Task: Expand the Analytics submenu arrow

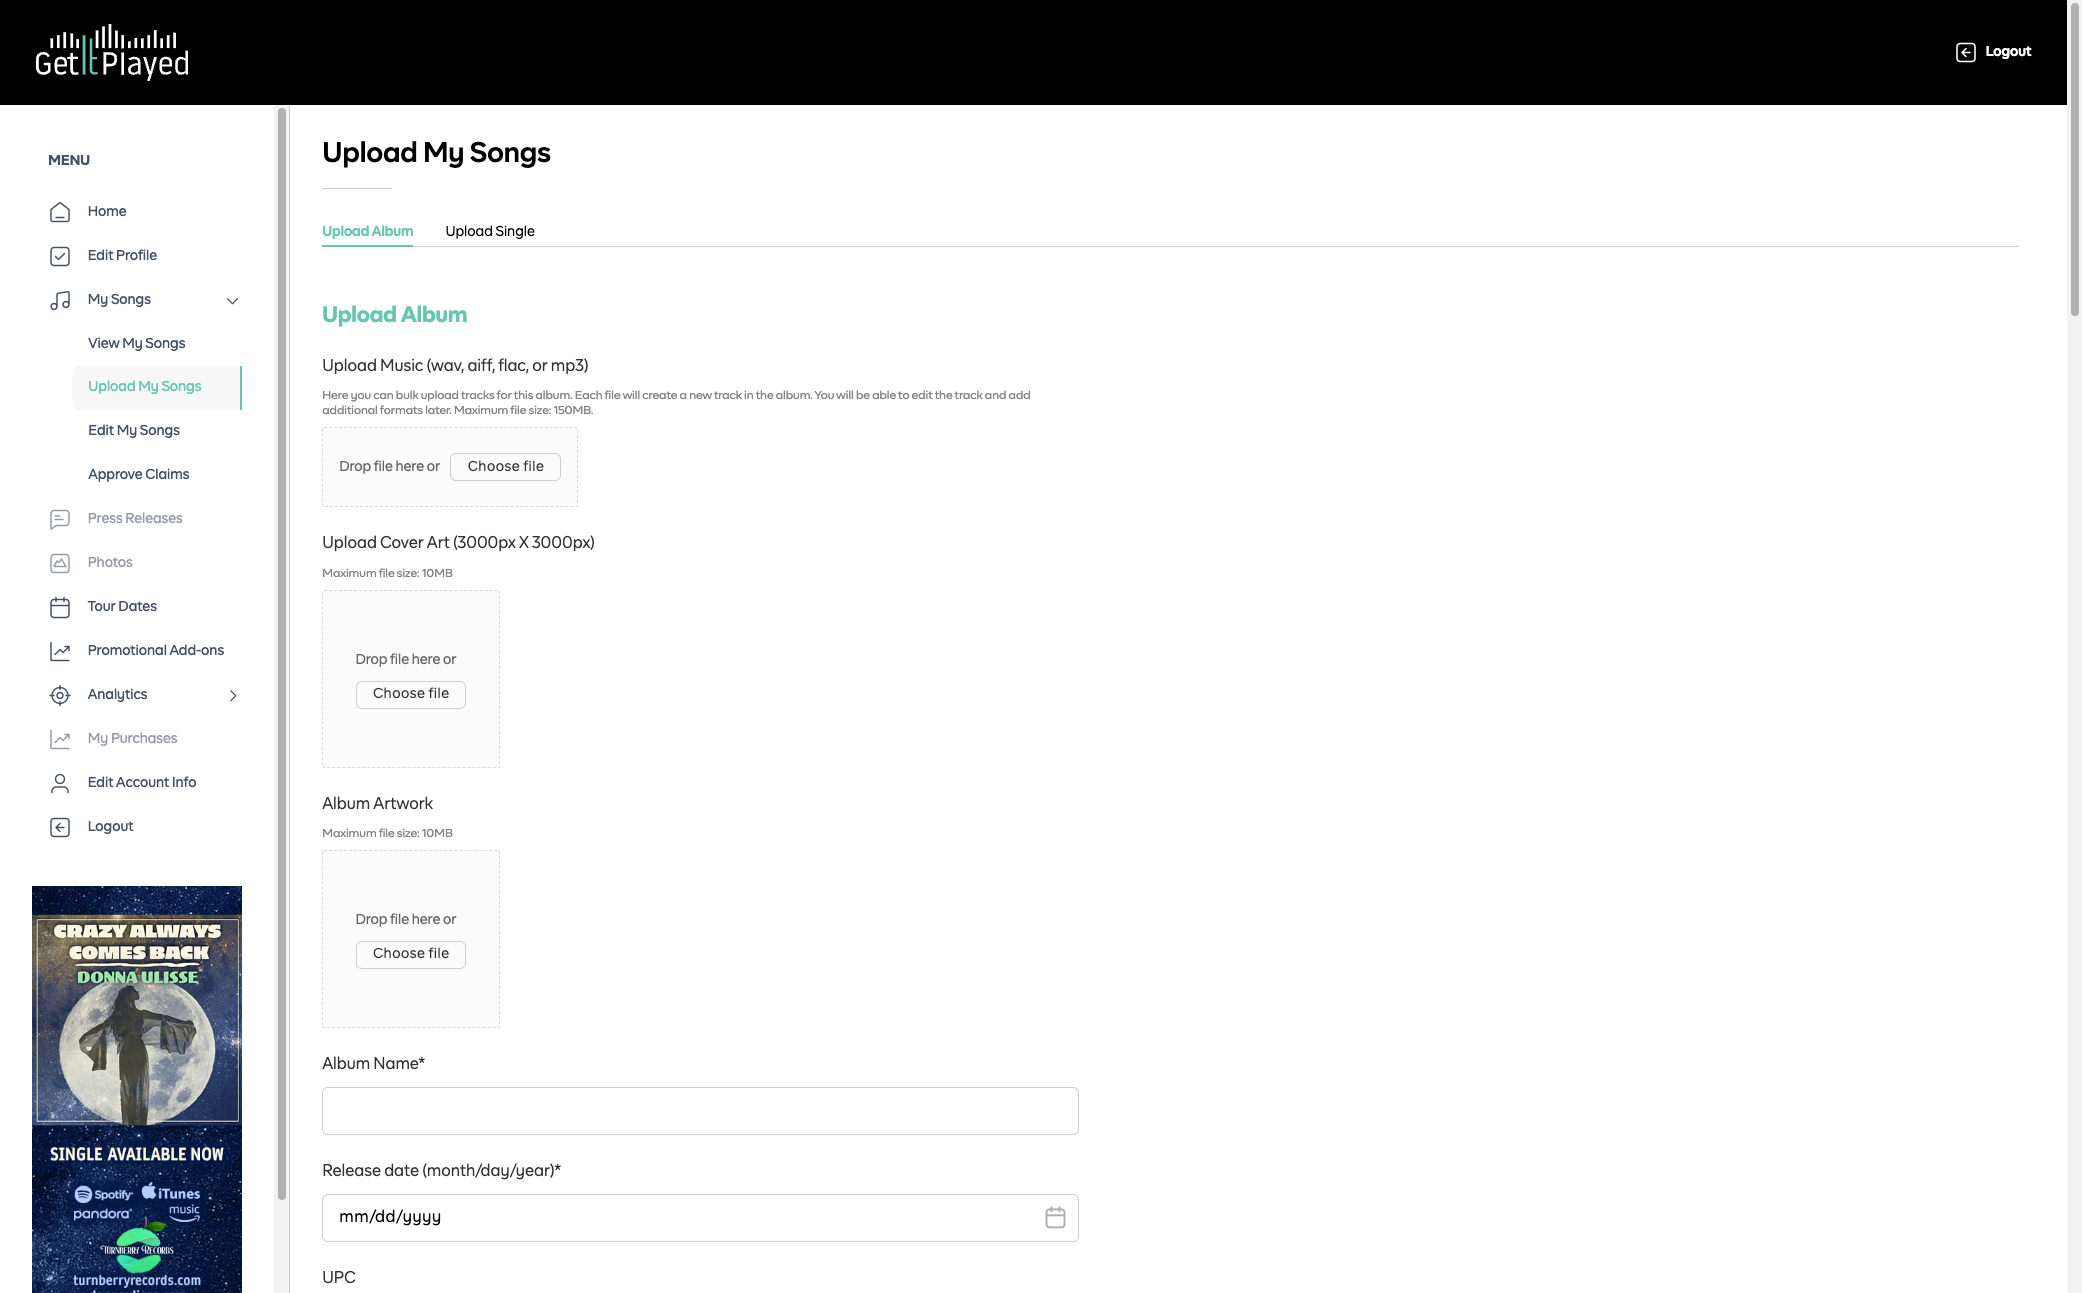Action: [x=233, y=695]
